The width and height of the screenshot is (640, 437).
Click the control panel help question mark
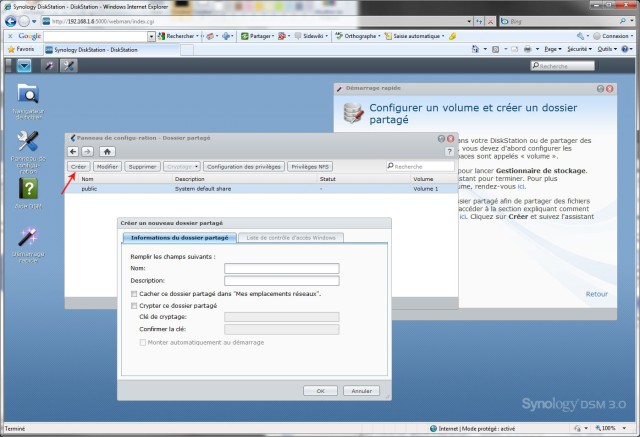[449, 152]
